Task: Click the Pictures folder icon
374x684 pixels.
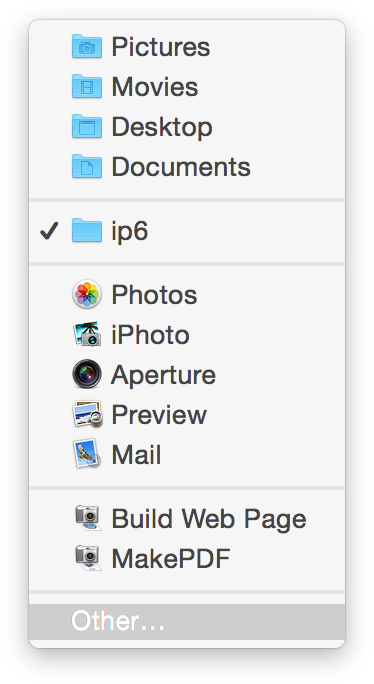Action: pos(87,46)
